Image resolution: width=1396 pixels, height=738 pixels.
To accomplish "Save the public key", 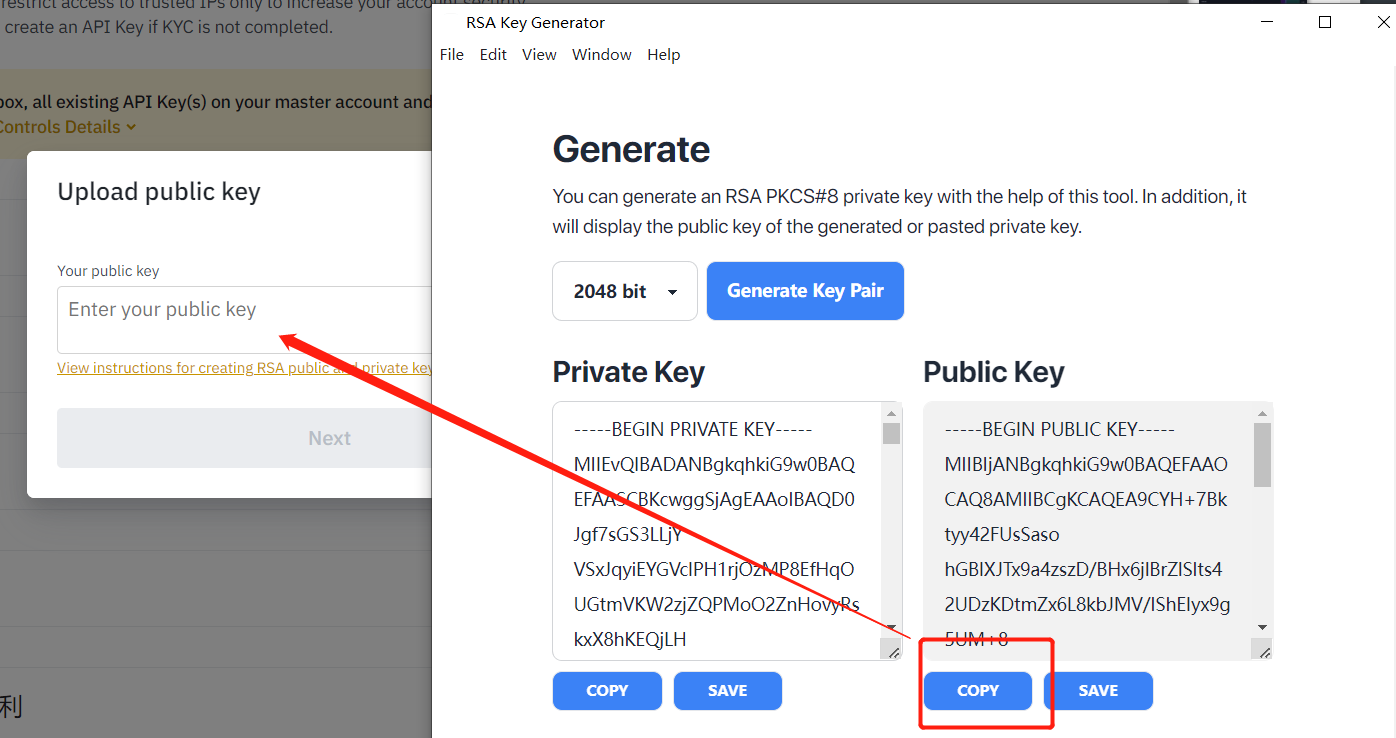I will click(1098, 691).
